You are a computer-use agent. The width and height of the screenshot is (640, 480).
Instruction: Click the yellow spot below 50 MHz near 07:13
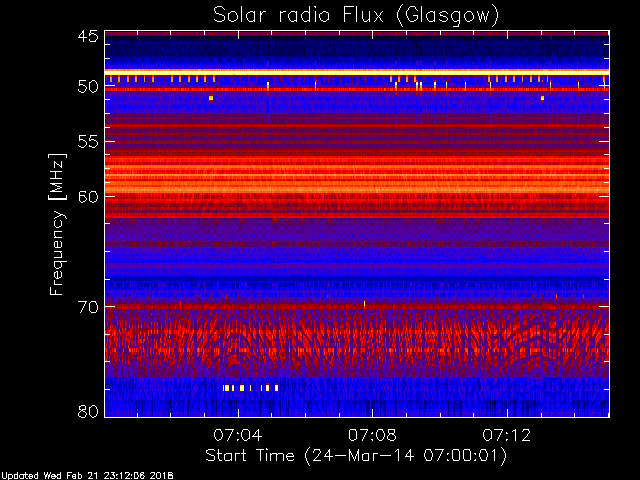coord(542,98)
